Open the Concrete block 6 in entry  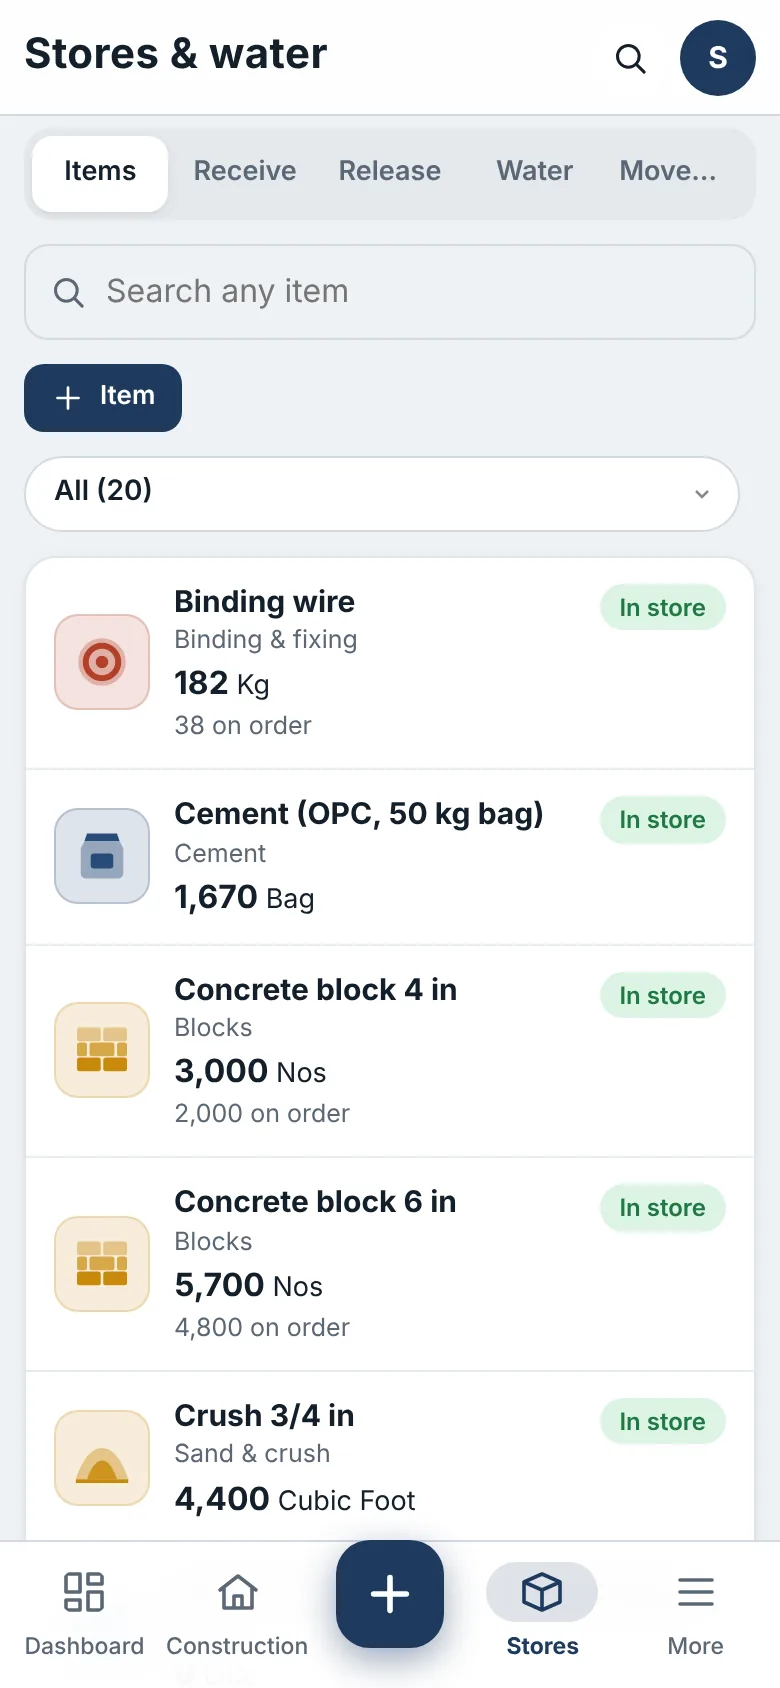(x=390, y=1264)
